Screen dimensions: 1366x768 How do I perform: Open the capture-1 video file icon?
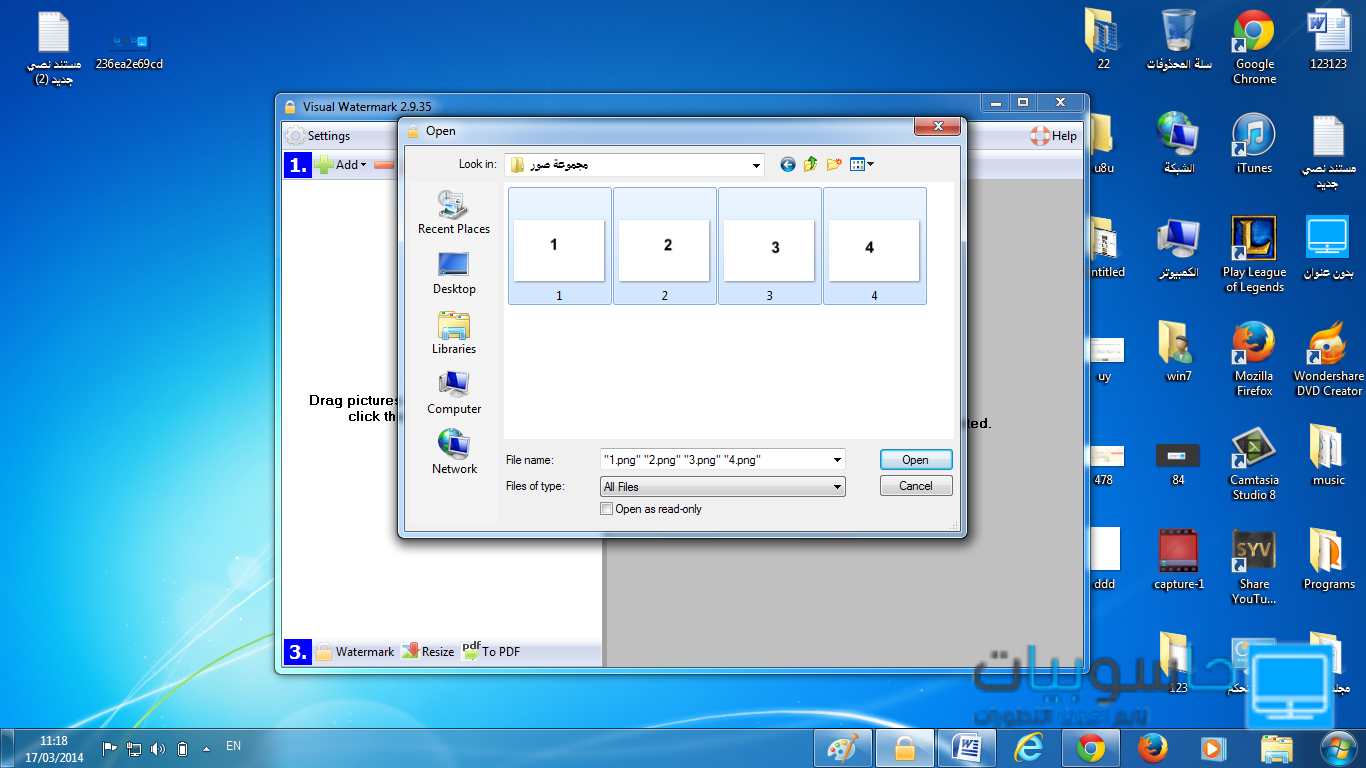(1179, 559)
